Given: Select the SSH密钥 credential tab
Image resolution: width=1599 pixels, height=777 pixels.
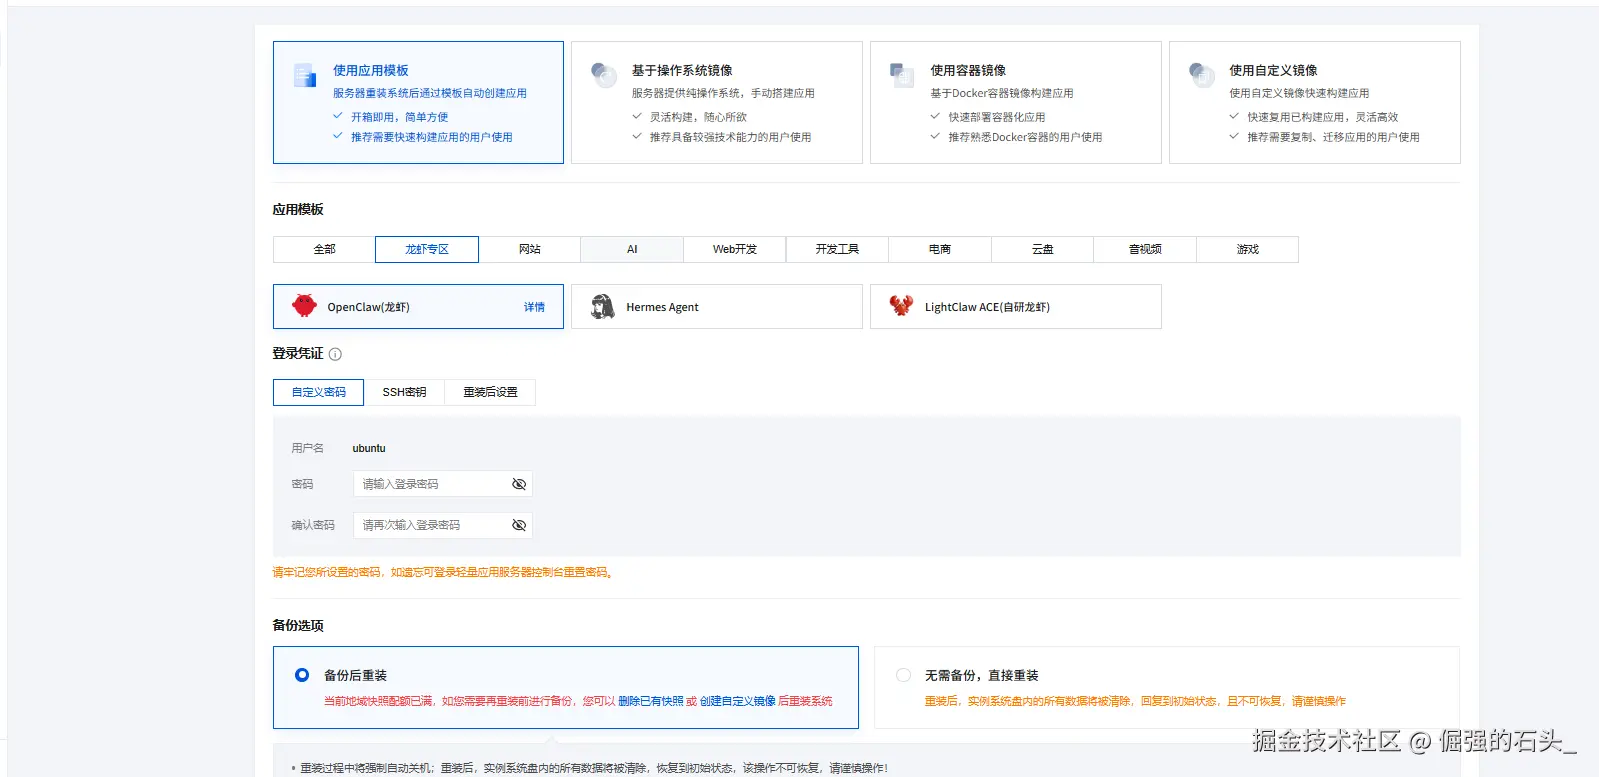Looking at the screenshot, I should (404, 392).
